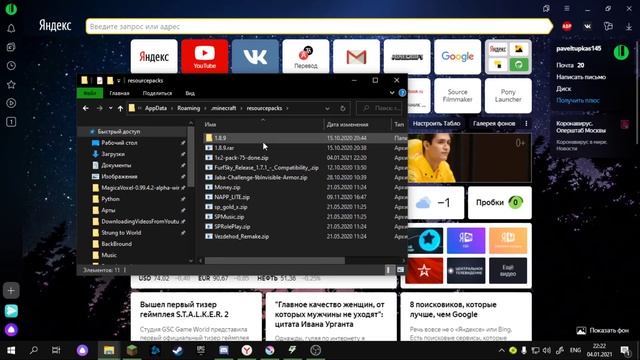The image size is (640, 360).
Task: Select the 1.8.9 folder row
Action: pyautogui.click(x=305, y=138)
